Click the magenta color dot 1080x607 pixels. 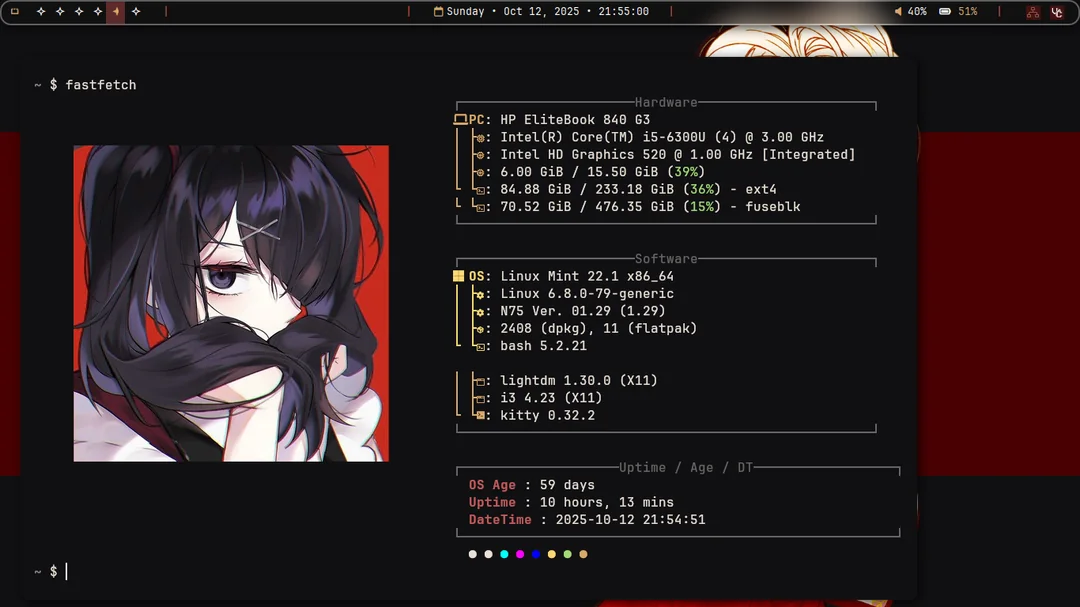pos(520,554)
